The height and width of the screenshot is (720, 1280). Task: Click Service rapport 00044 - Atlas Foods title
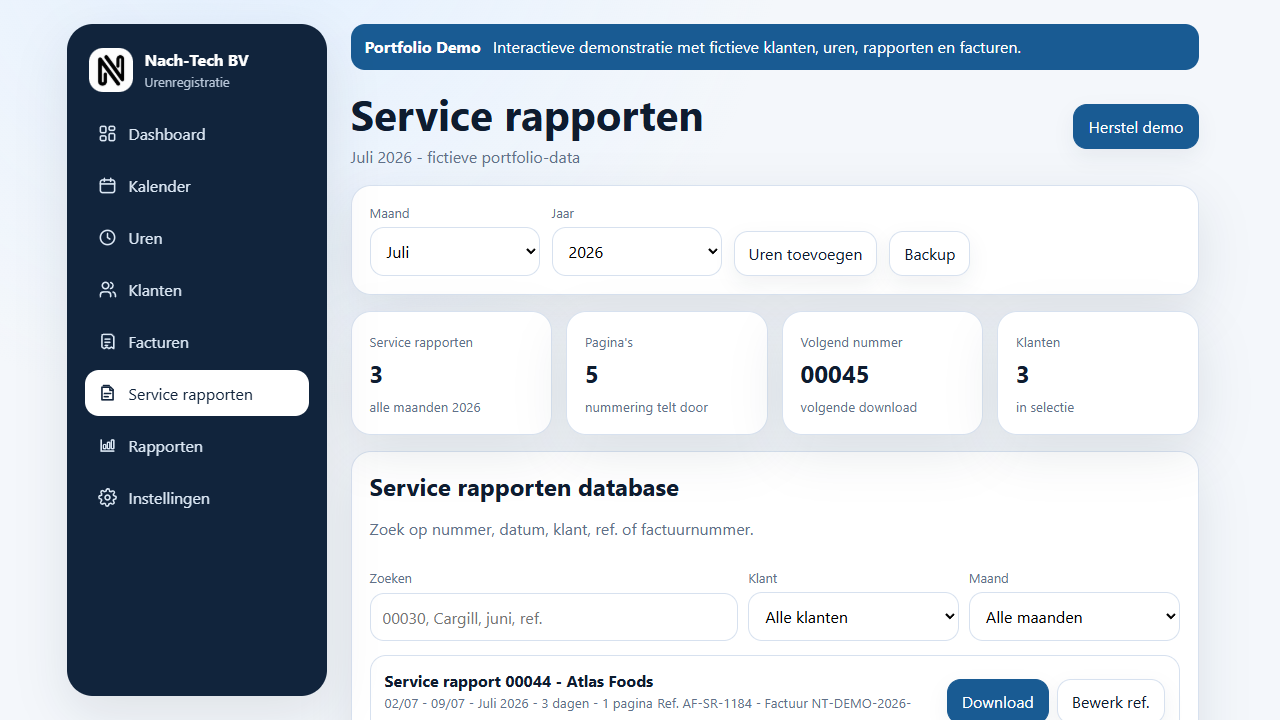click(x=519, y=681)
